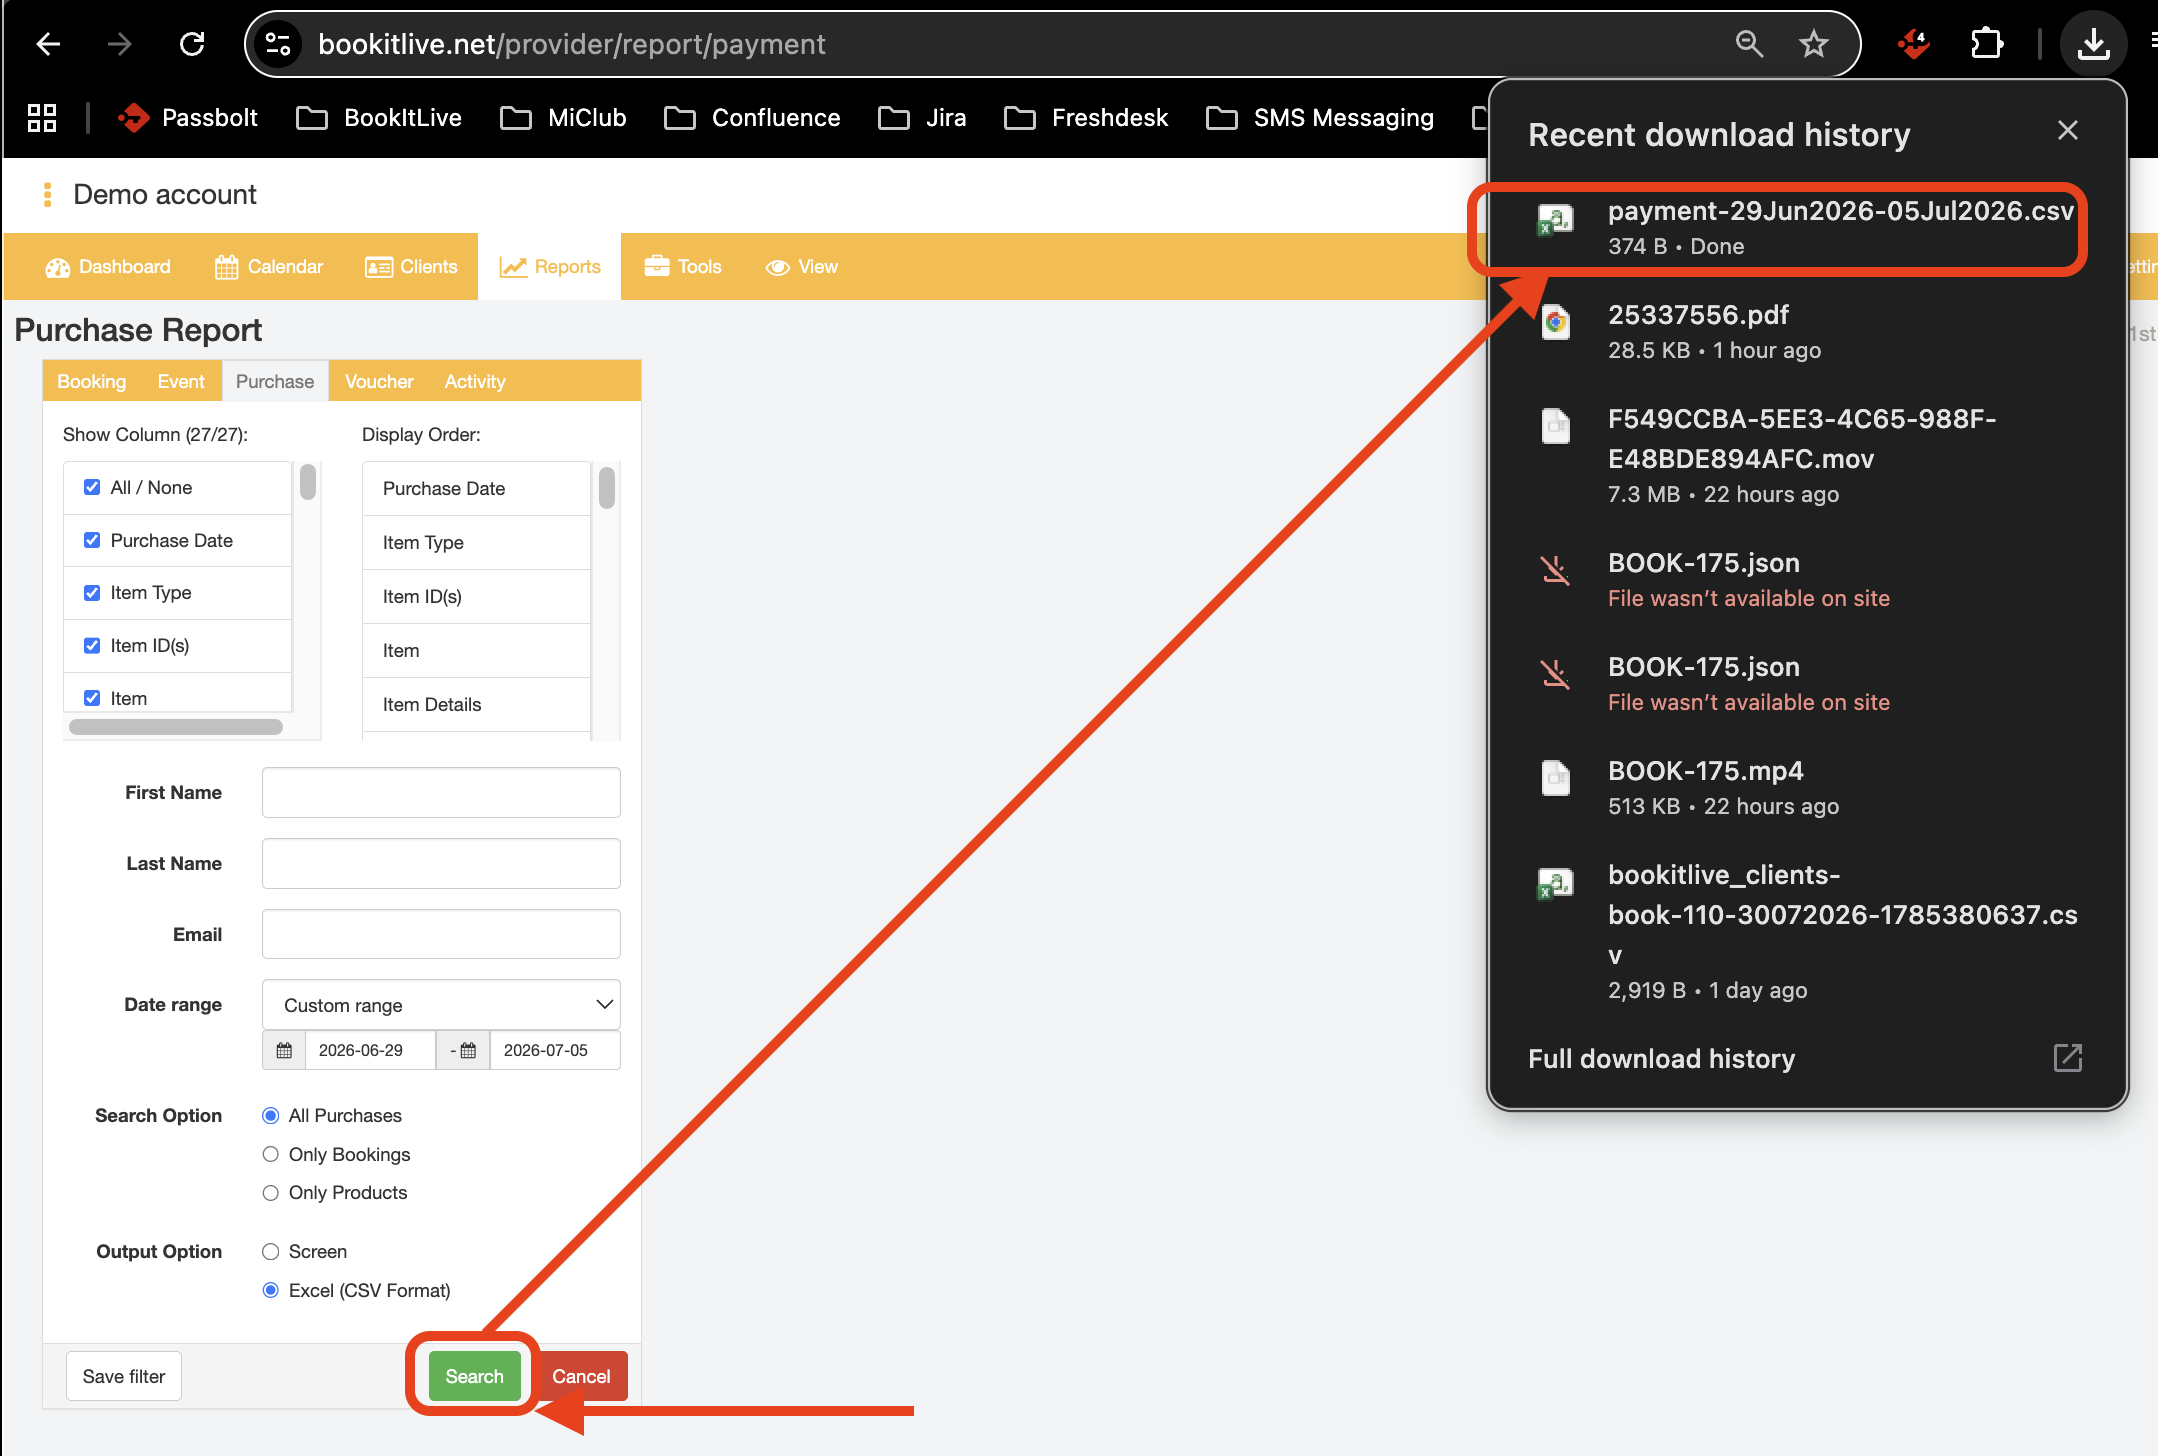Open full download history external link icon
The height and width of the screenshot is (1456, 2158).
[2068, 1058]
